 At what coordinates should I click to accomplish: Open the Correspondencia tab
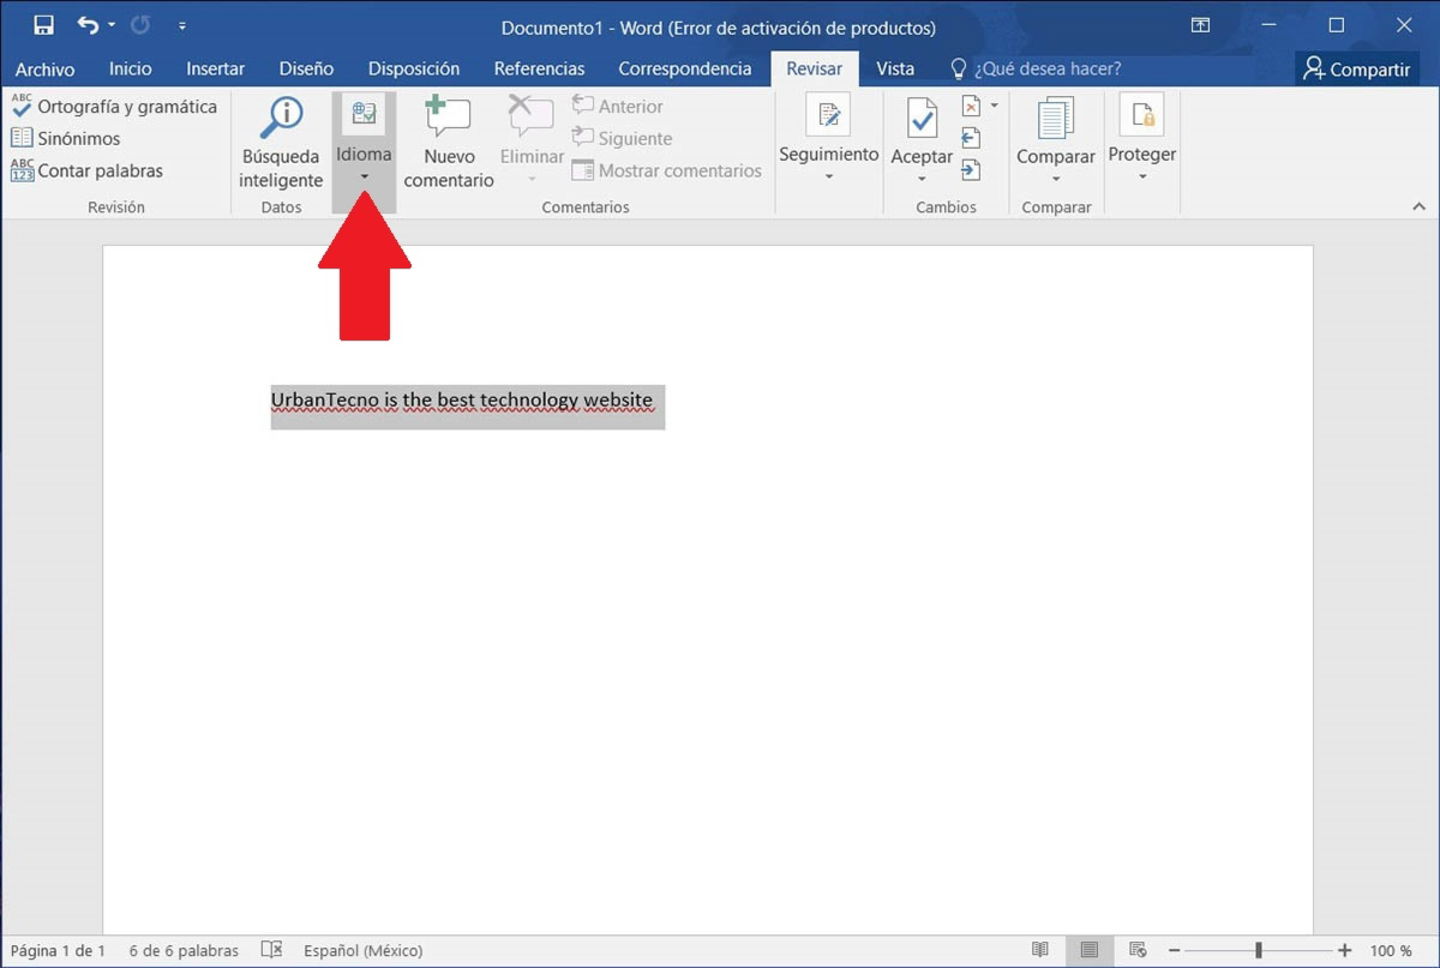(685, 68)
